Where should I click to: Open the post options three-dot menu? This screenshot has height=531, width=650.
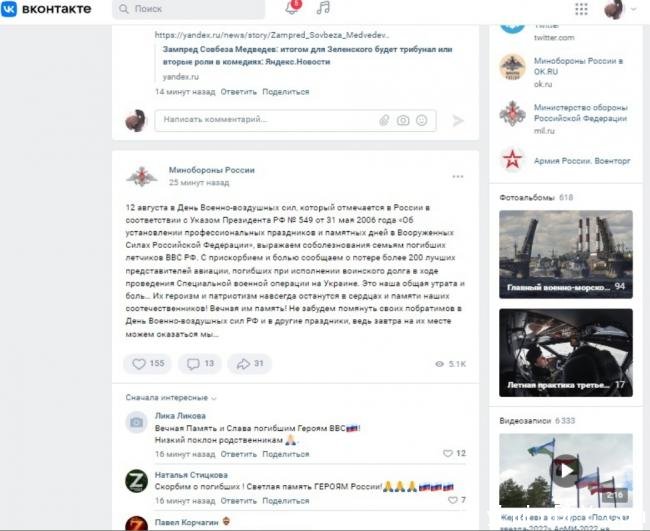458,177
